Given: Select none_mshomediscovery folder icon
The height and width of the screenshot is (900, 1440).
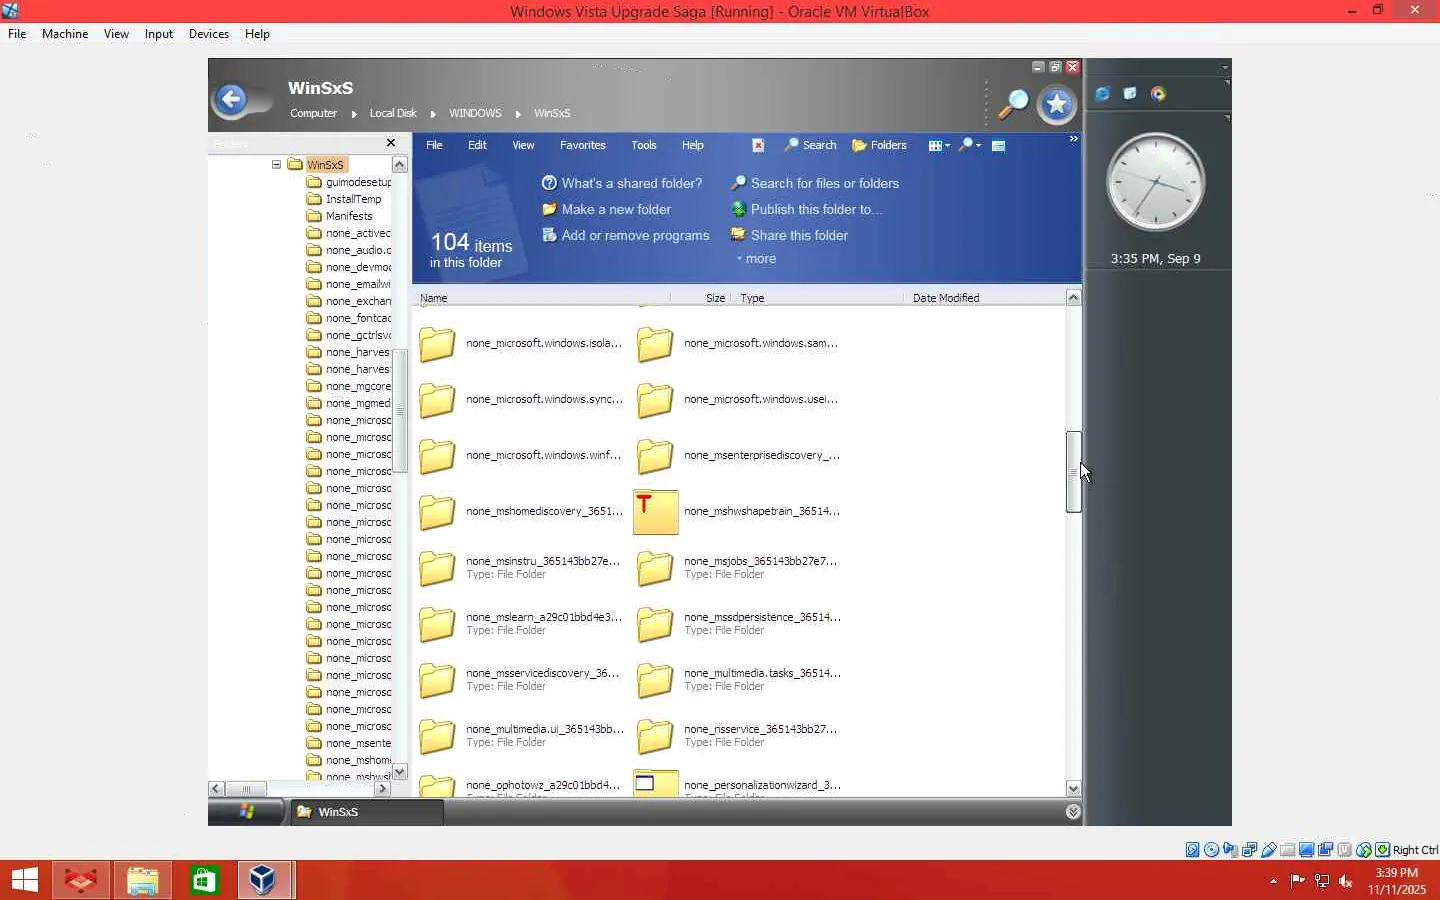Looking at the screenshot, I should click(x=437, y=512).
